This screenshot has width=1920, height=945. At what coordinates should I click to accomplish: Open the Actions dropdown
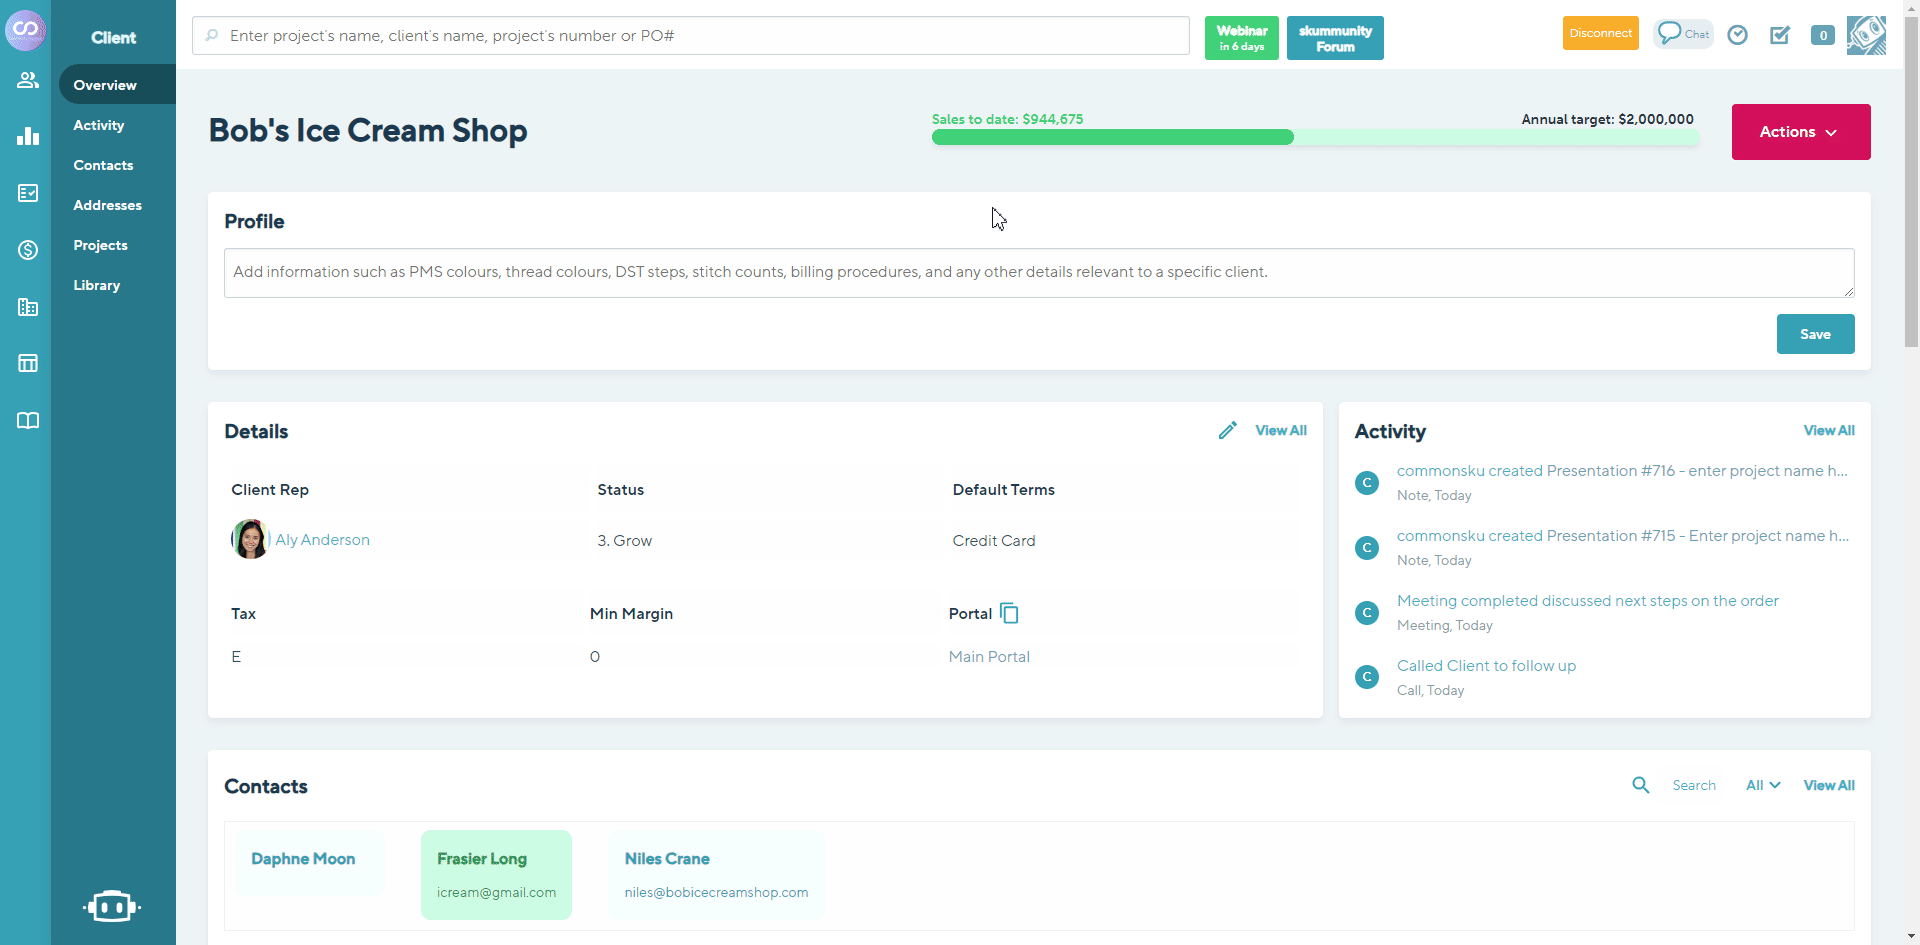coord(1799,131)
